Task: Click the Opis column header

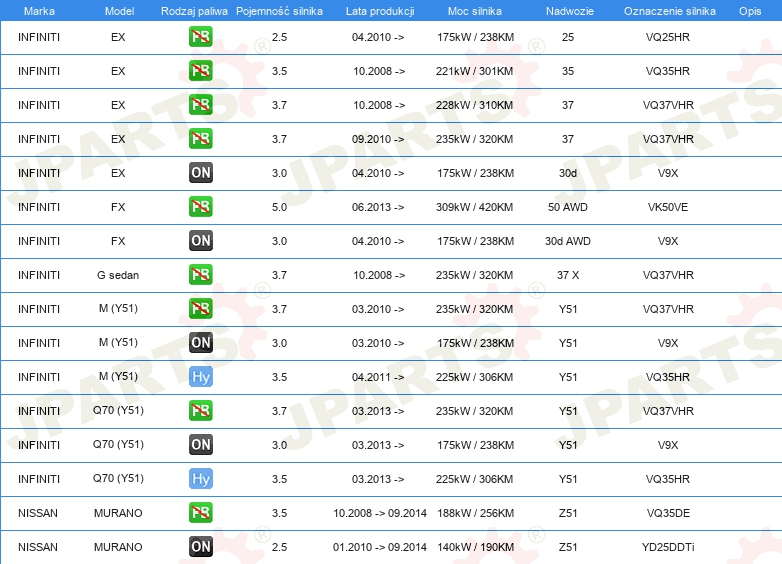Action: tap(750, 11)
